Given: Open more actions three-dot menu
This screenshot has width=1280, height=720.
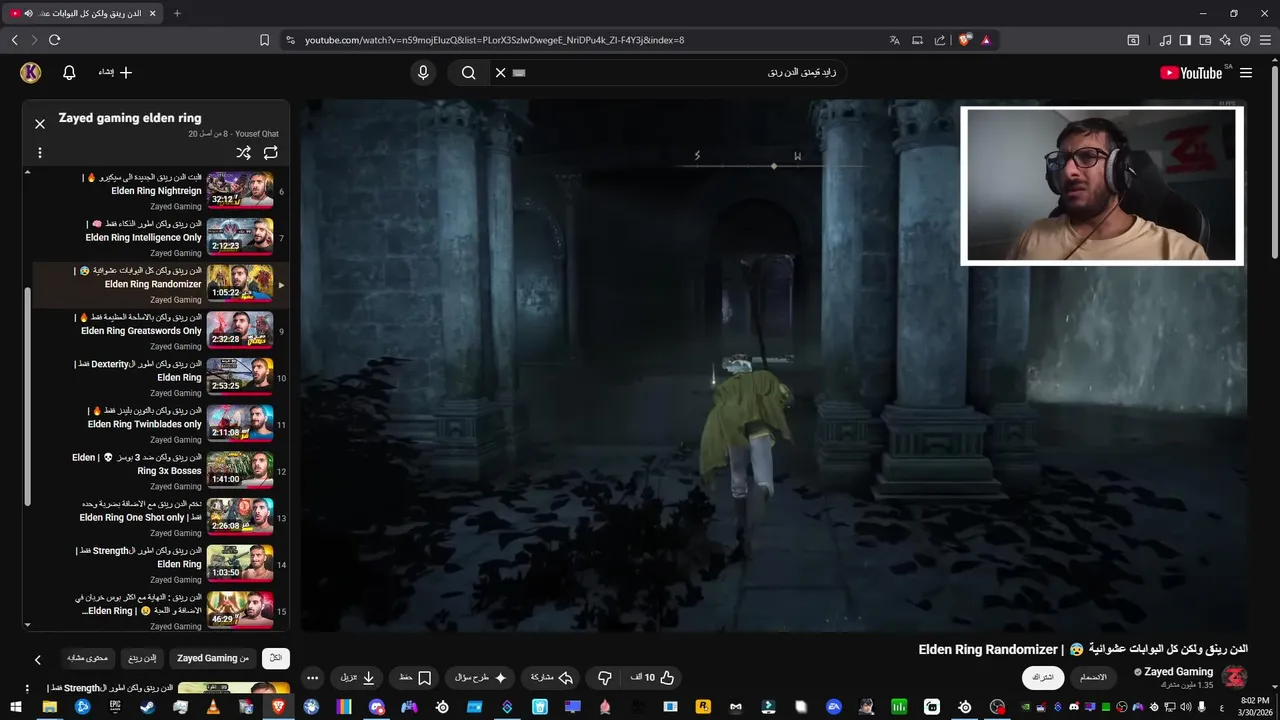Looking at the screenshot, I should coord(312,677).
